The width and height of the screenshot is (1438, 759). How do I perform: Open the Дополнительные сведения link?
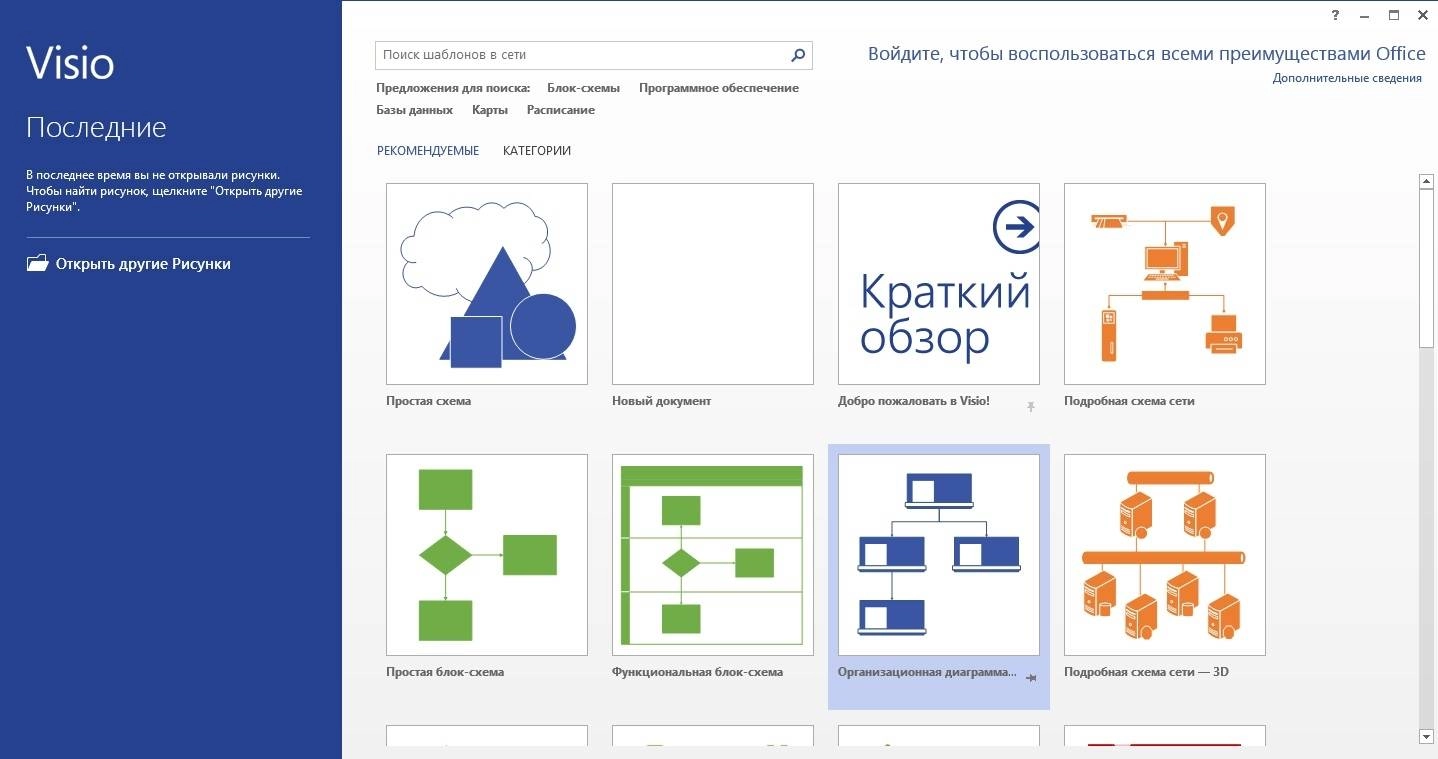(x=1347, y=78)
